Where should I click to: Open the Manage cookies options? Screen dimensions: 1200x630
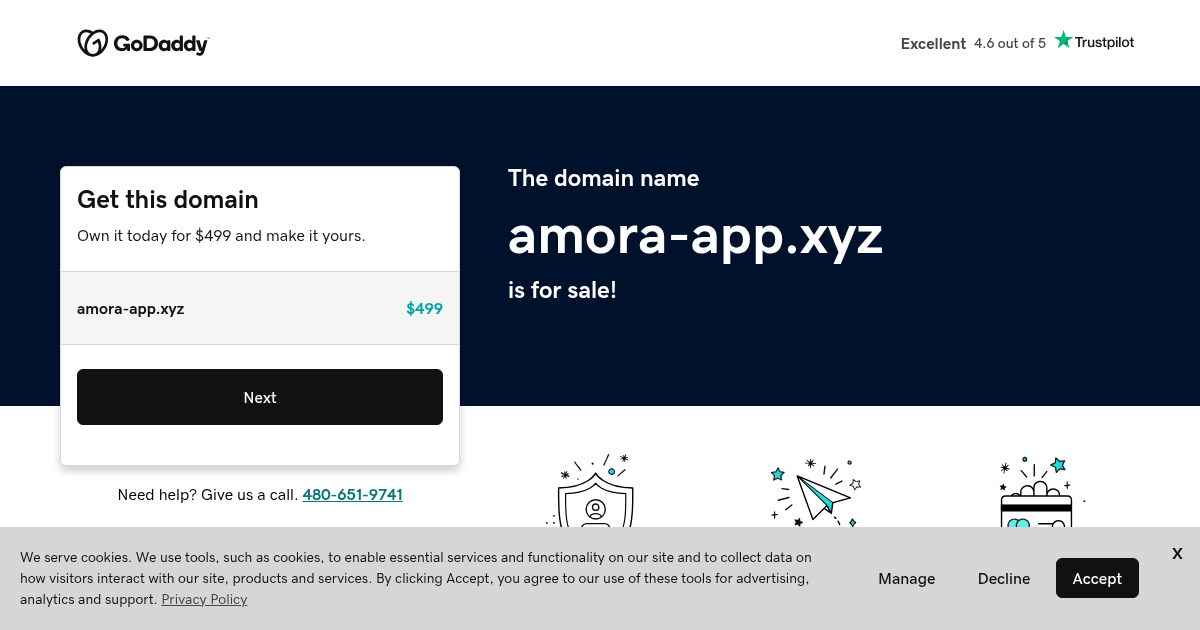click(906, 578)
